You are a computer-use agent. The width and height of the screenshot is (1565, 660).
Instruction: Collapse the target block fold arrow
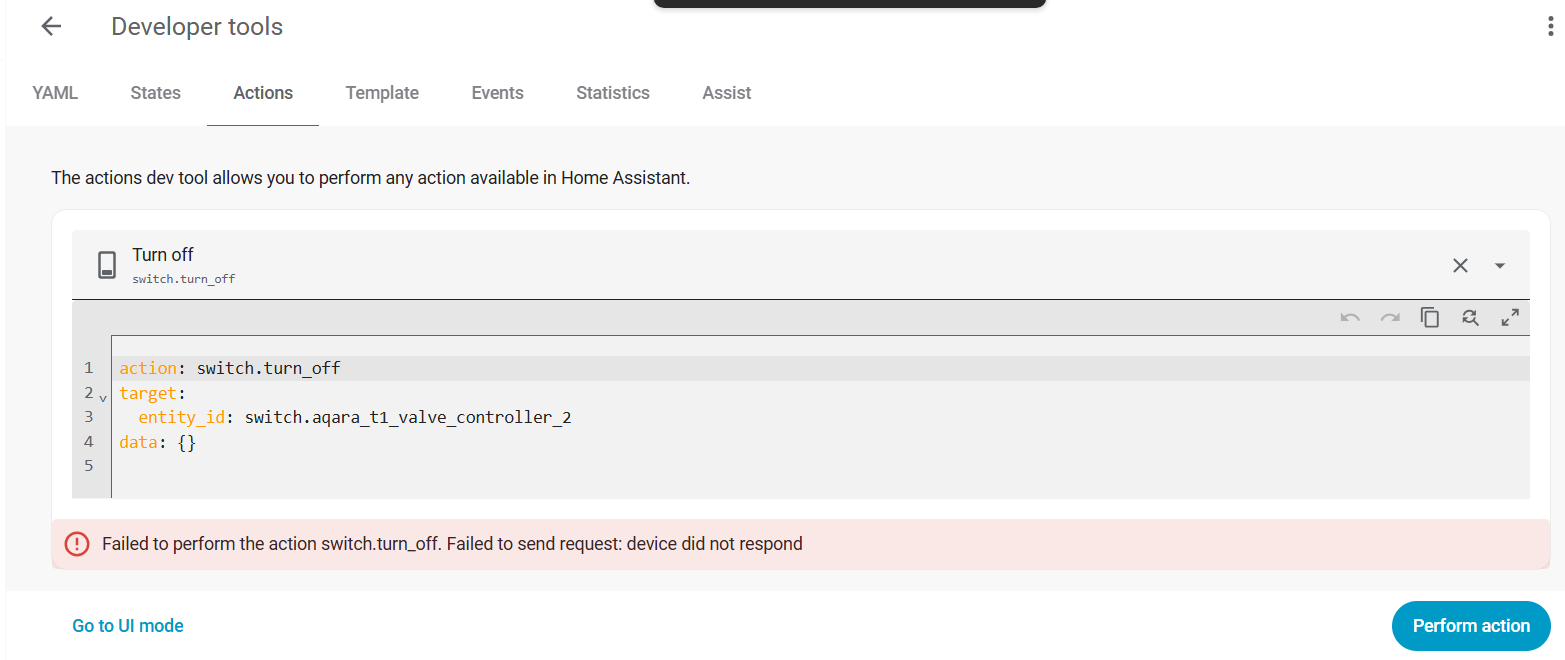pyautogui.click(x=103, y=398)
